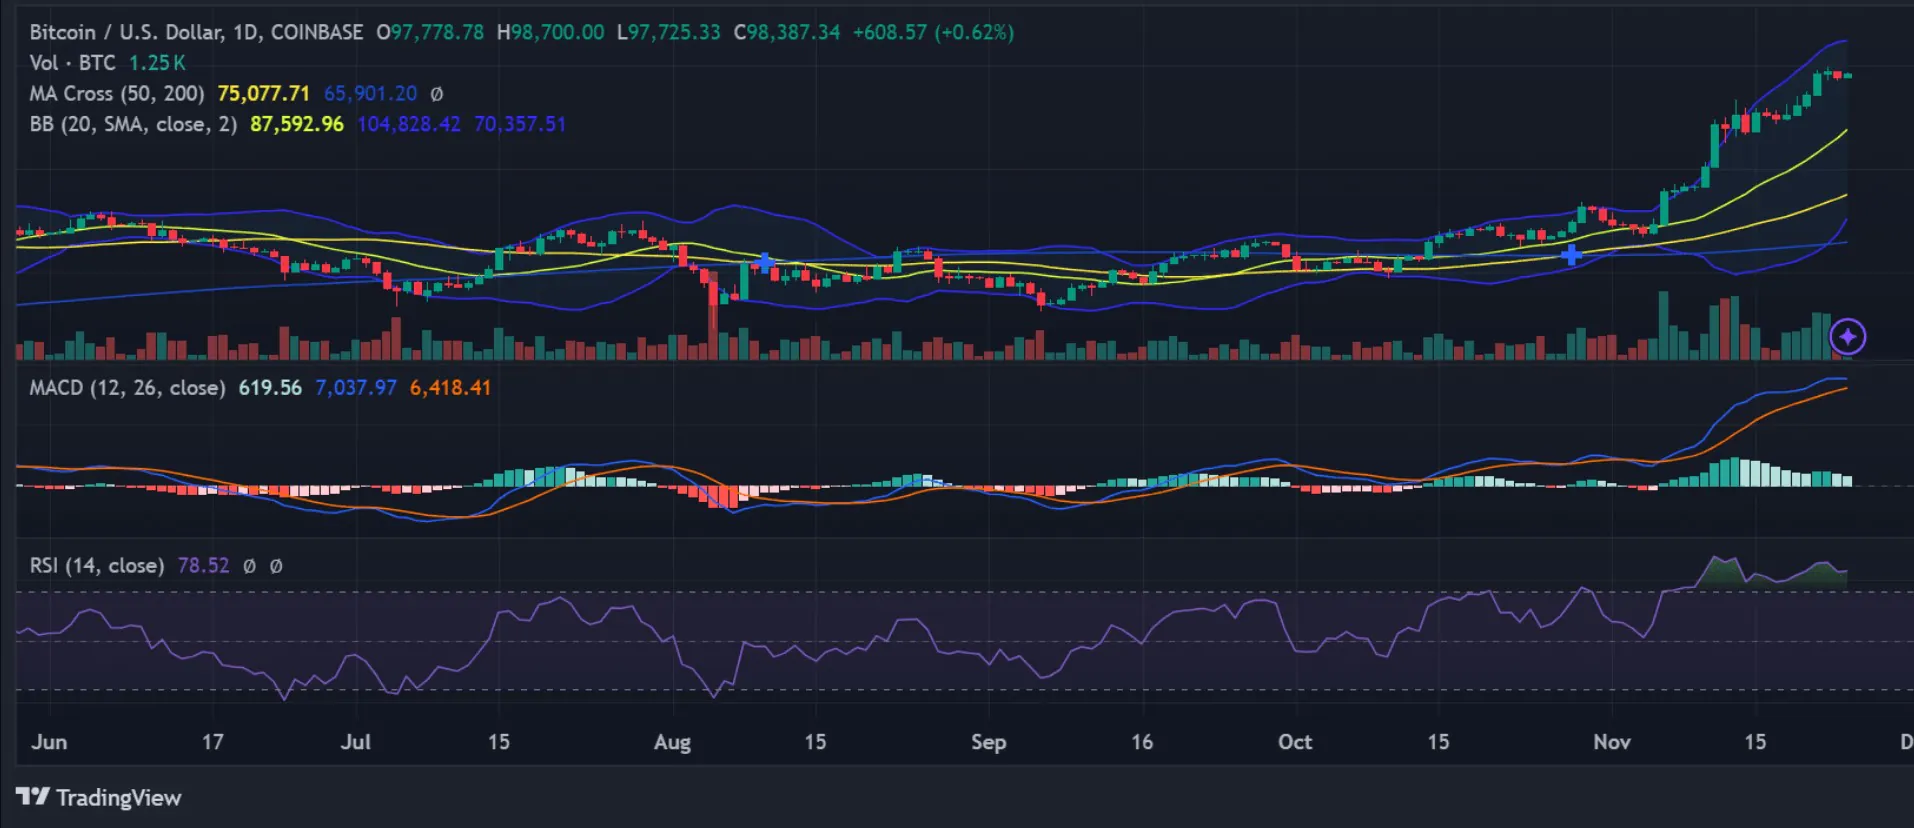The height and width of the screenshot is (828, 1914).
Task: Select the MACD (12, 26, close) label
Action: pyautogui.click(x=127, y=388)
